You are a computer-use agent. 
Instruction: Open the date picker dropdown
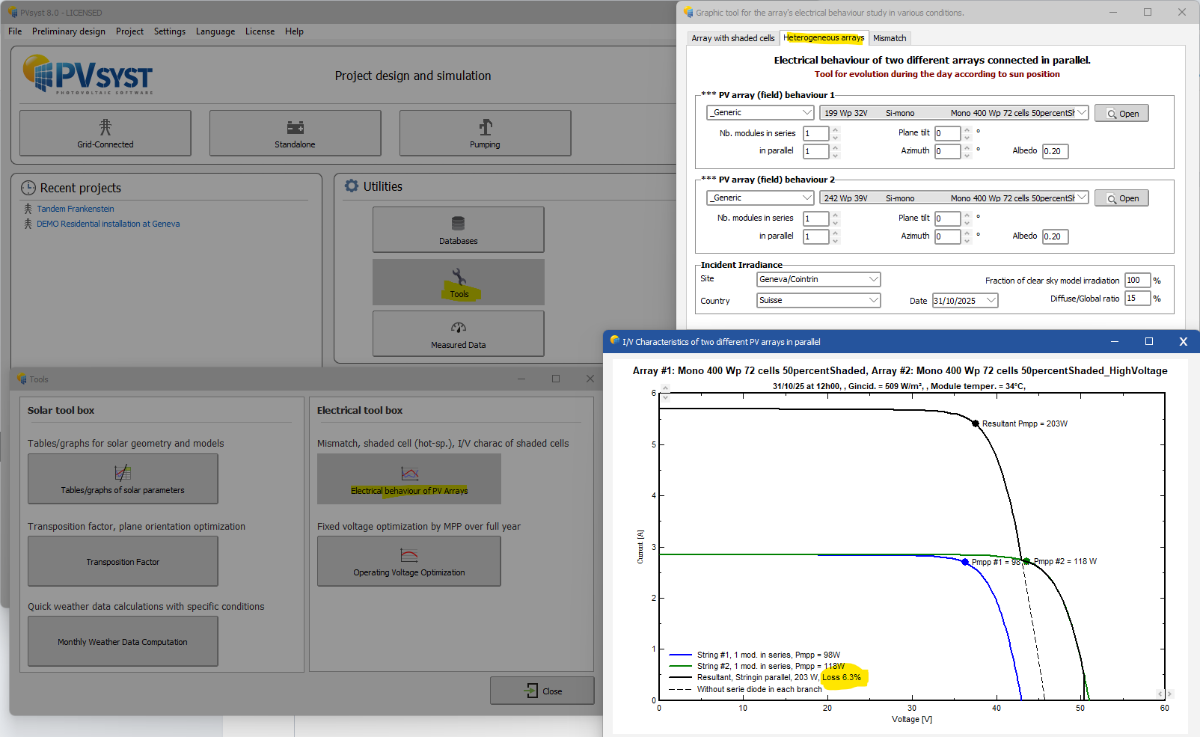pyautogui.click(x=991, y=300)
